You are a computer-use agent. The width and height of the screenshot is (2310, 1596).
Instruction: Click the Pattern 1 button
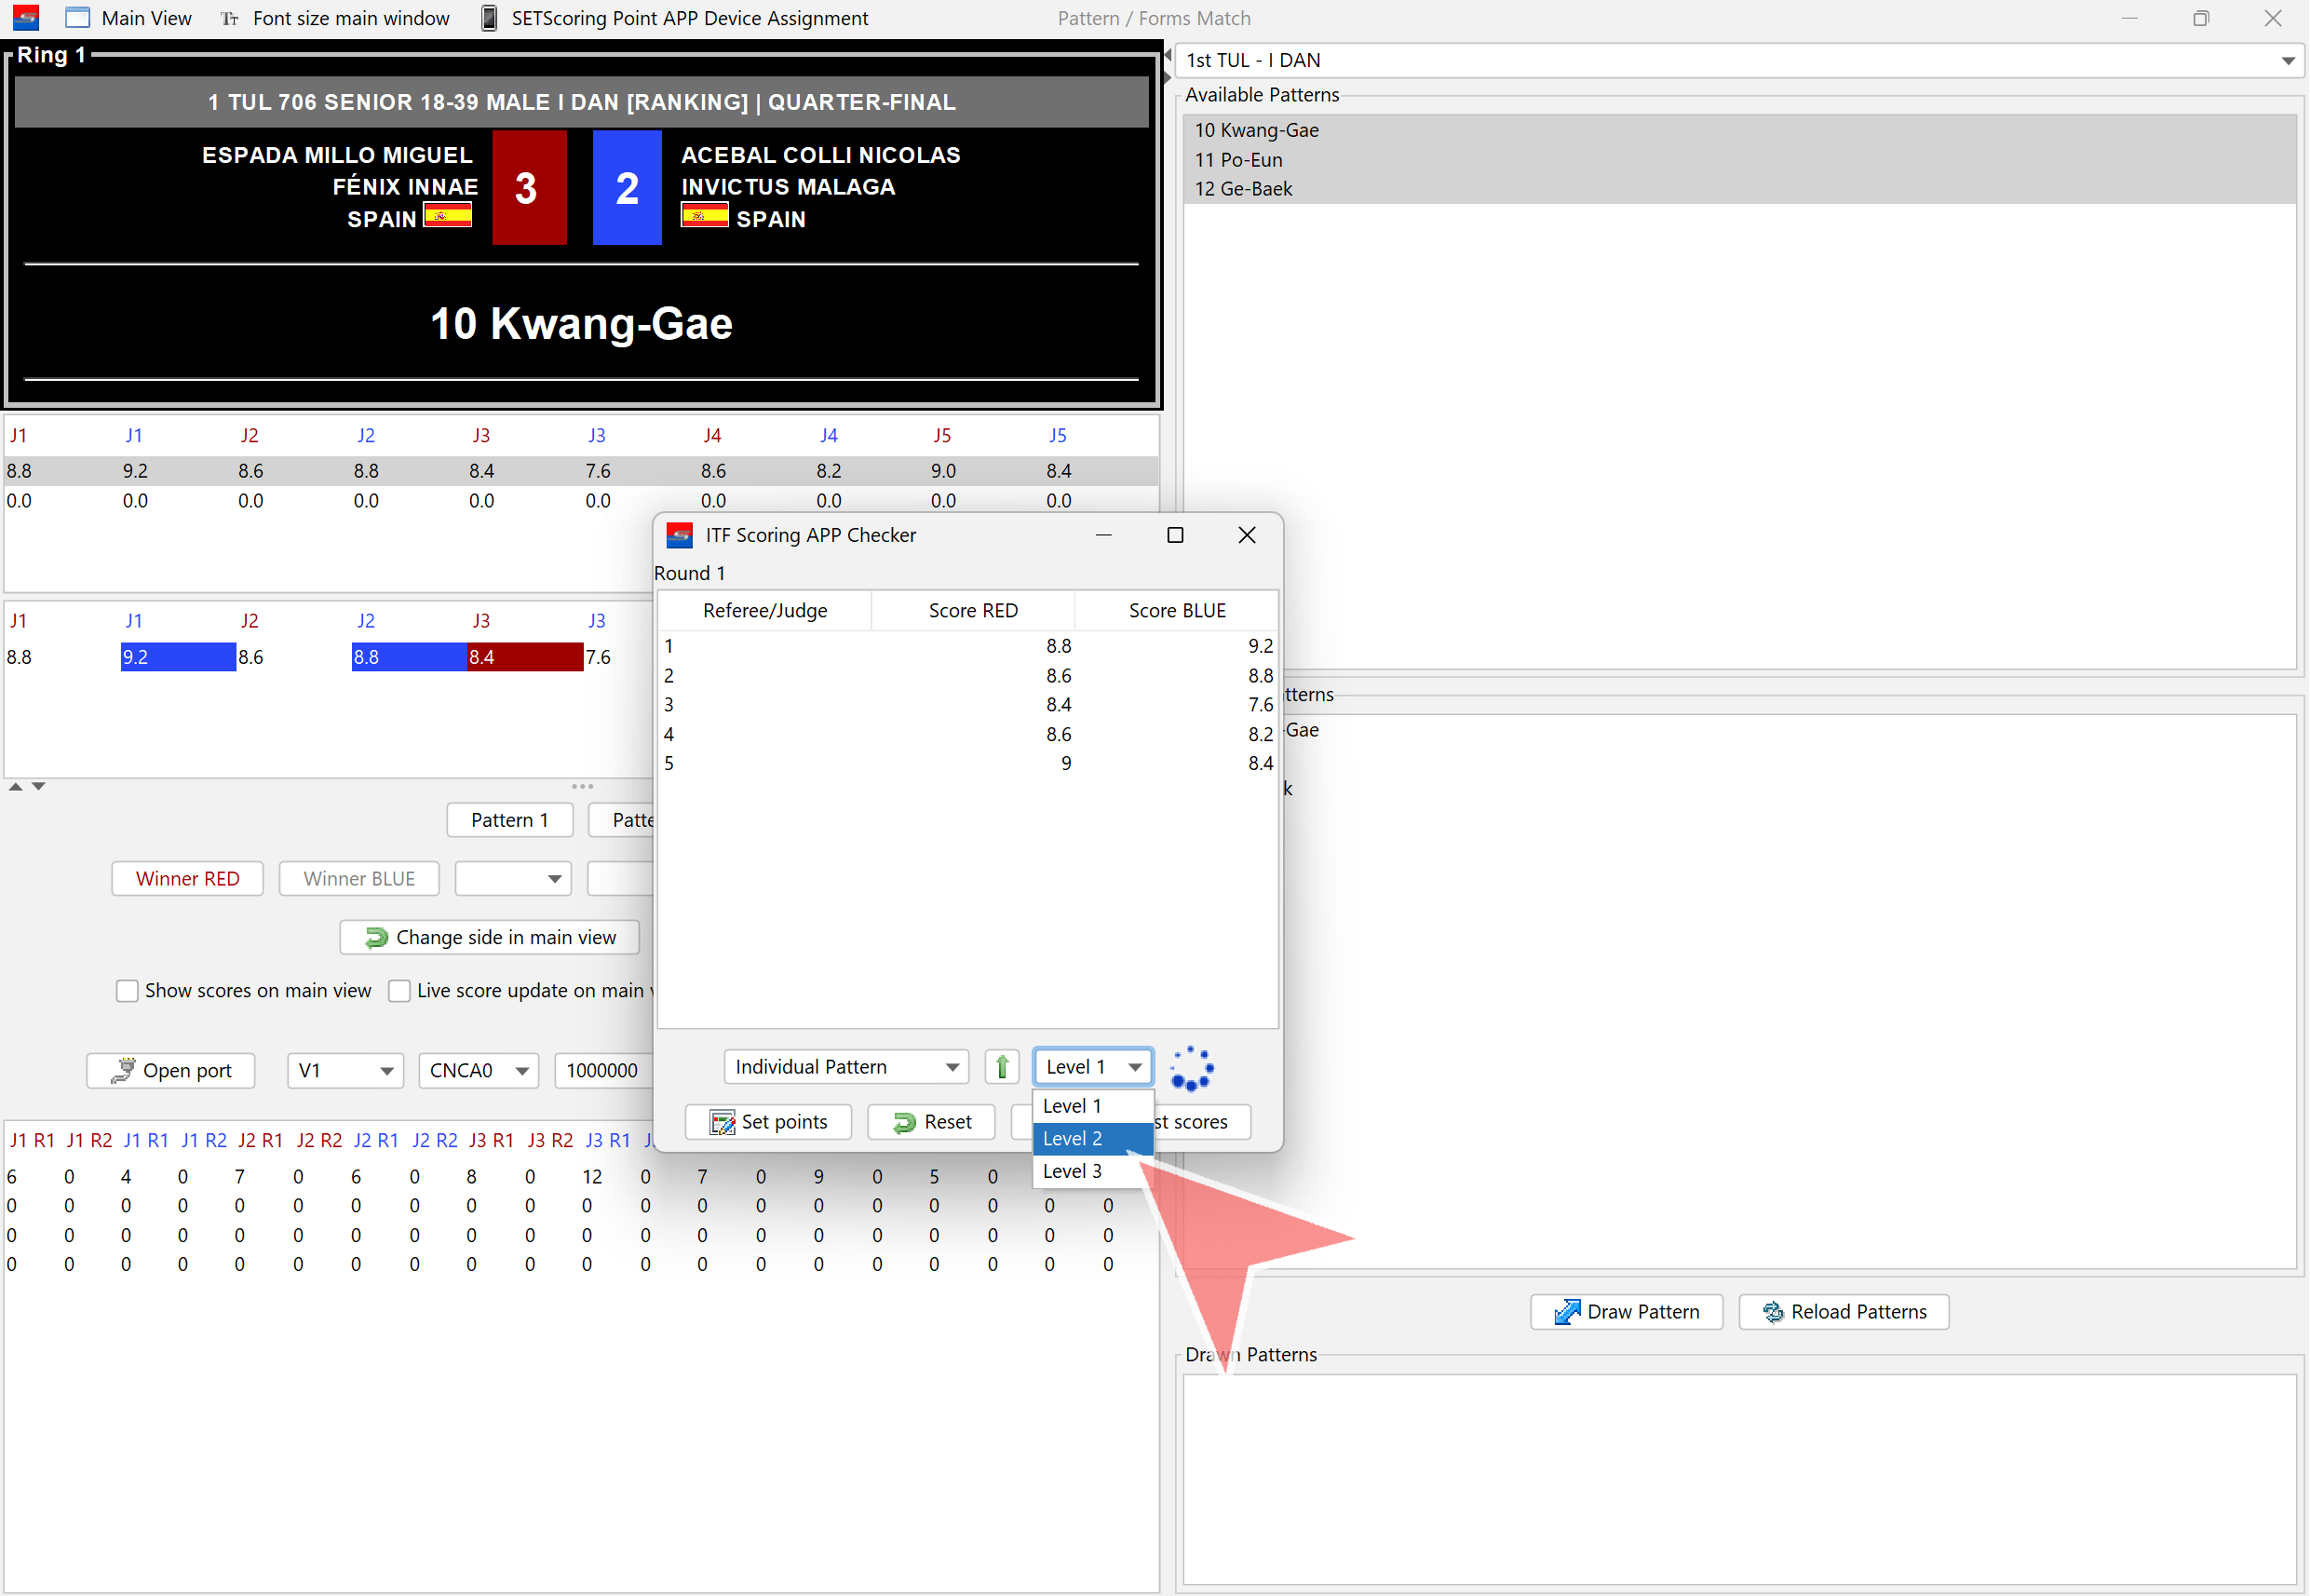point(509,821)
